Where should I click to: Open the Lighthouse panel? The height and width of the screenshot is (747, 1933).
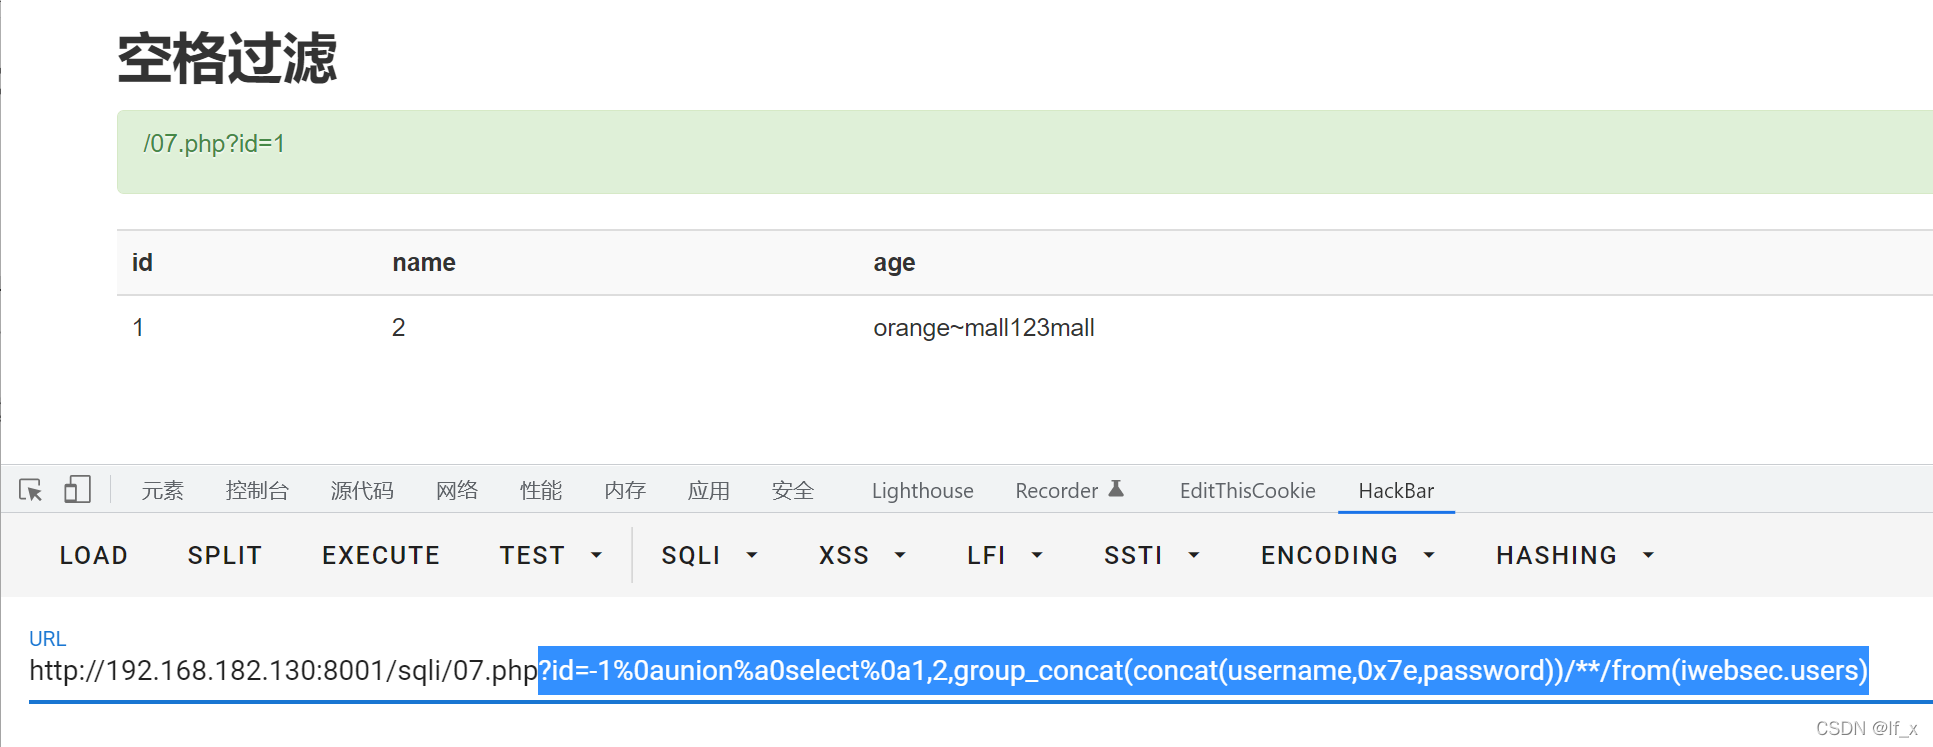click(x=921, y=490)
